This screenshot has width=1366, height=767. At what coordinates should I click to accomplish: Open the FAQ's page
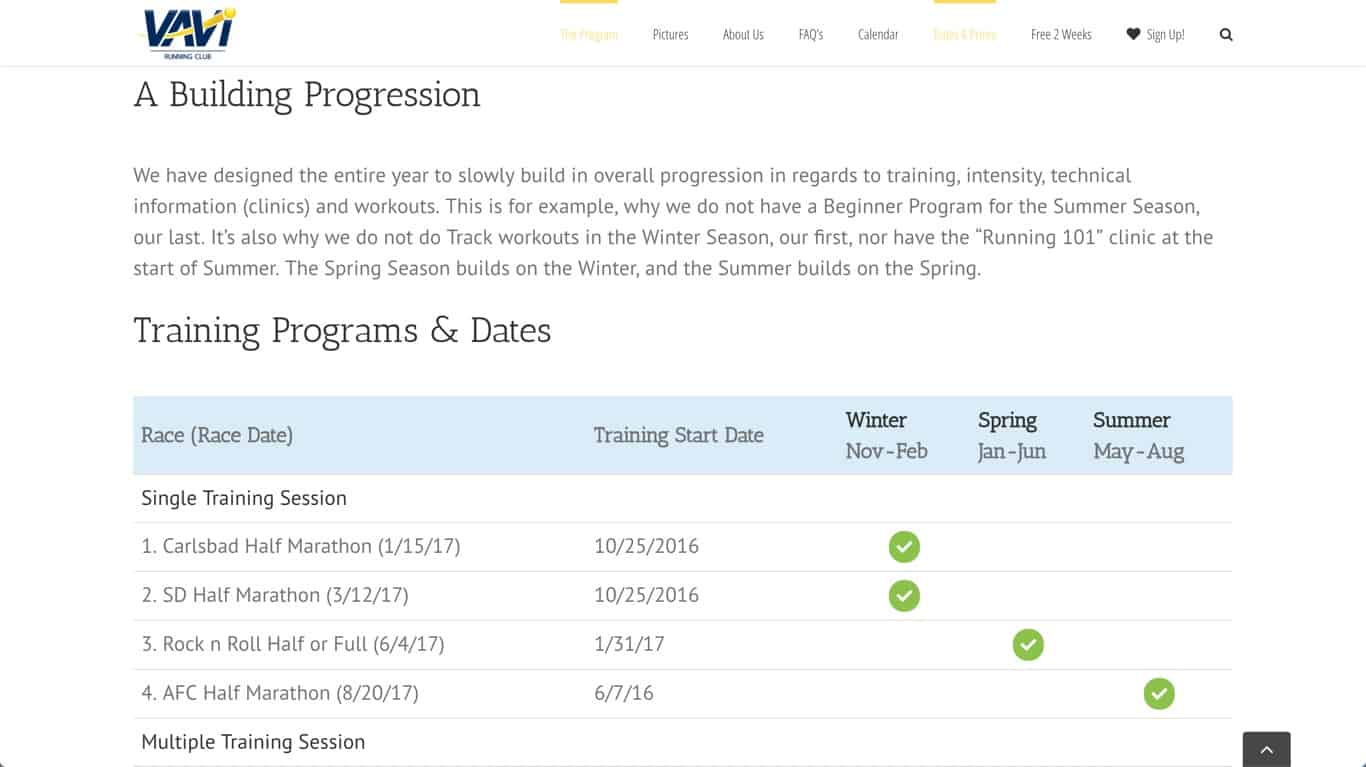(x=811, y=35)
